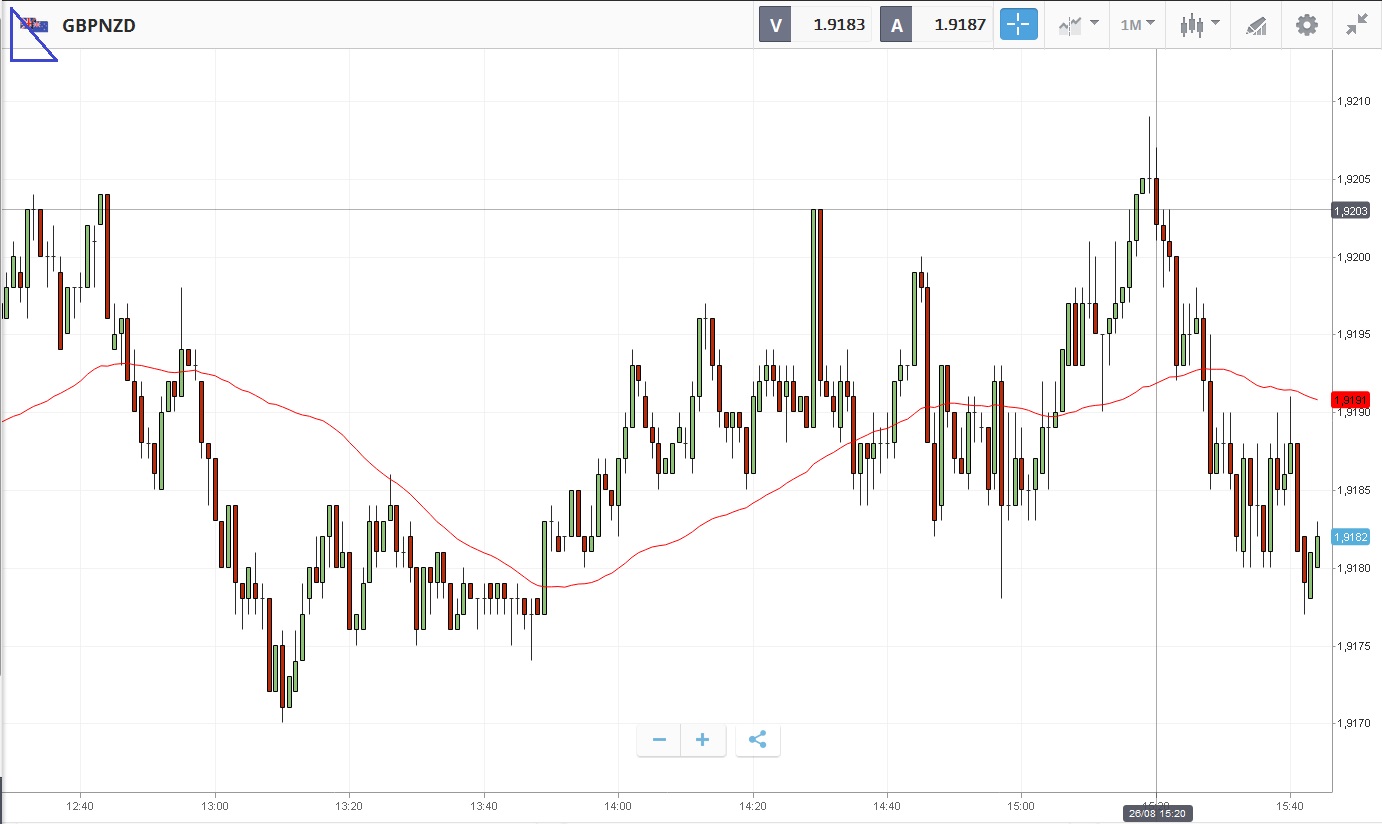Image resolution: width=1382 pixels, height=824 pixels.
Task: Click the blue current price label 1,9182
Action: pos(1350,537)
